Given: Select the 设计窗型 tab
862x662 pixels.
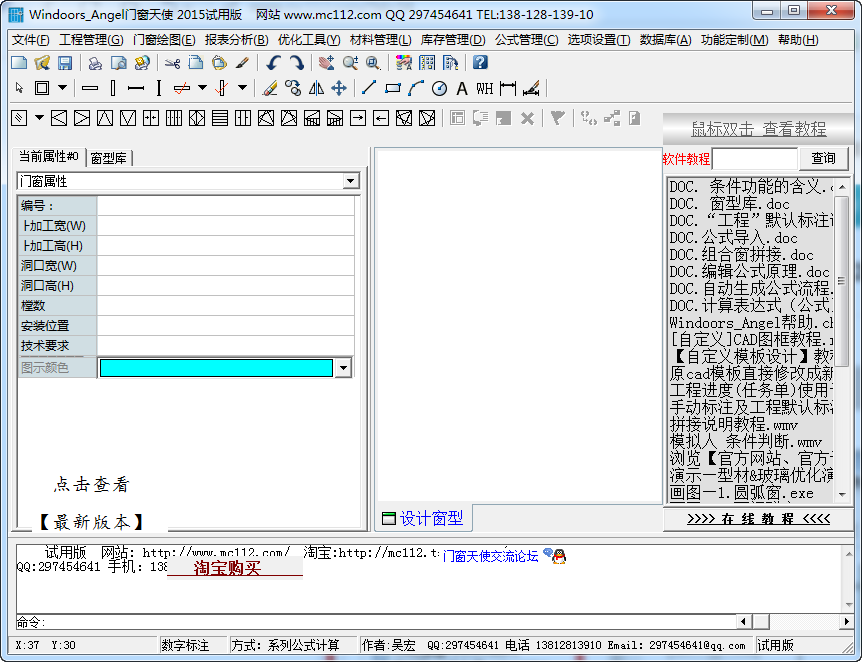Looking at the screenshot, I should pyautogui.click(x=422, y=518).
